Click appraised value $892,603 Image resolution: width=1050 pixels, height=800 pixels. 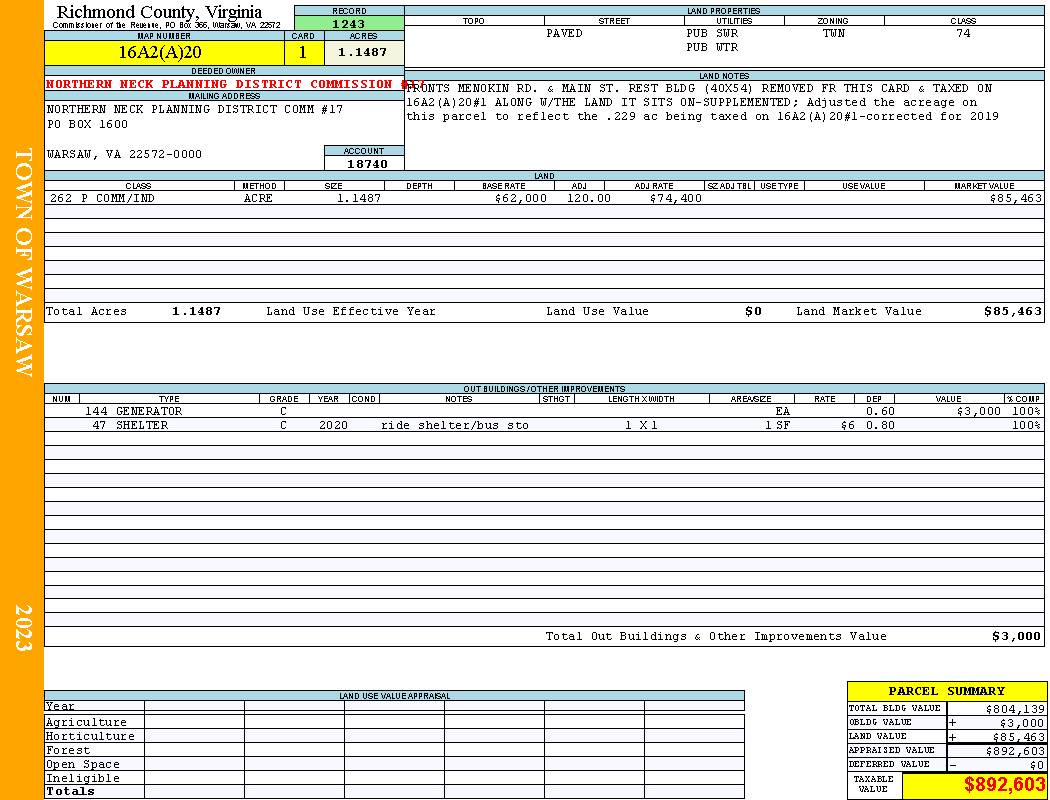tap(1015, 751)
